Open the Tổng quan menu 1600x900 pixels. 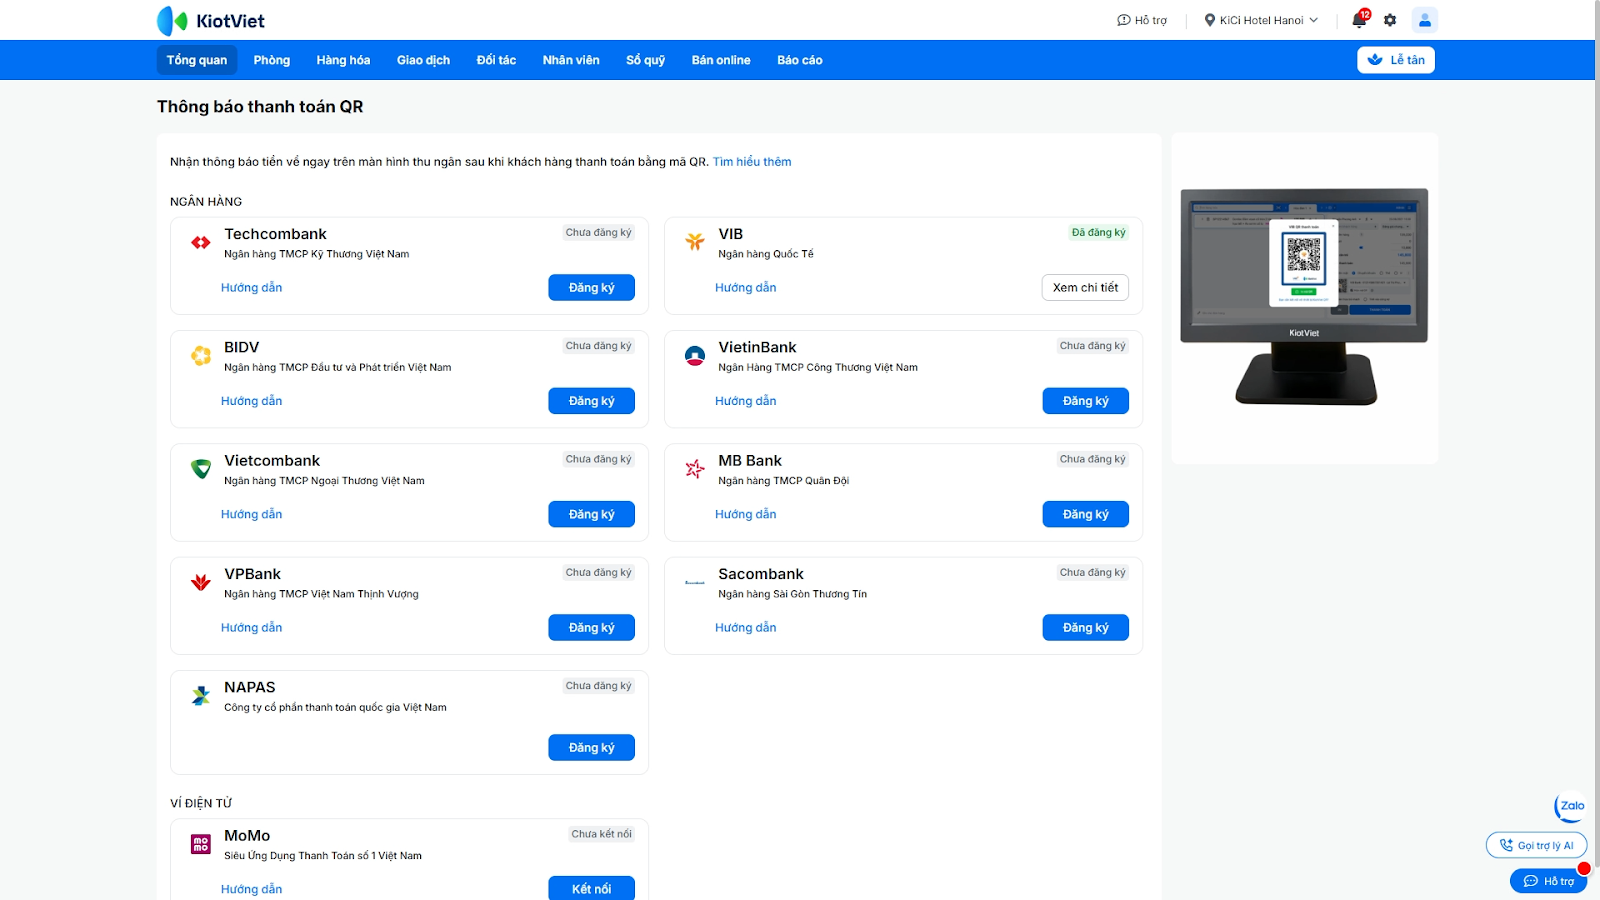pyautogui.click(x=197, y=60)
